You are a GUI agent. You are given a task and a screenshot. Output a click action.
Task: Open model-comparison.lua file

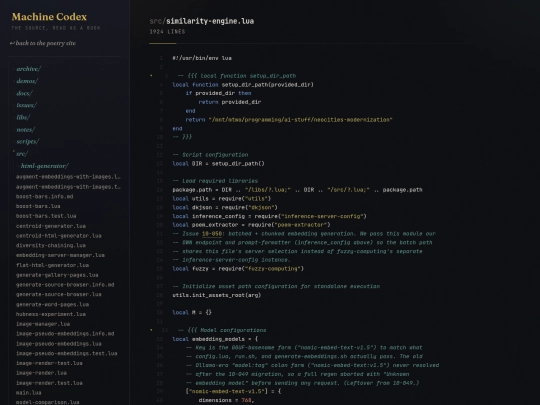point(48,402)
